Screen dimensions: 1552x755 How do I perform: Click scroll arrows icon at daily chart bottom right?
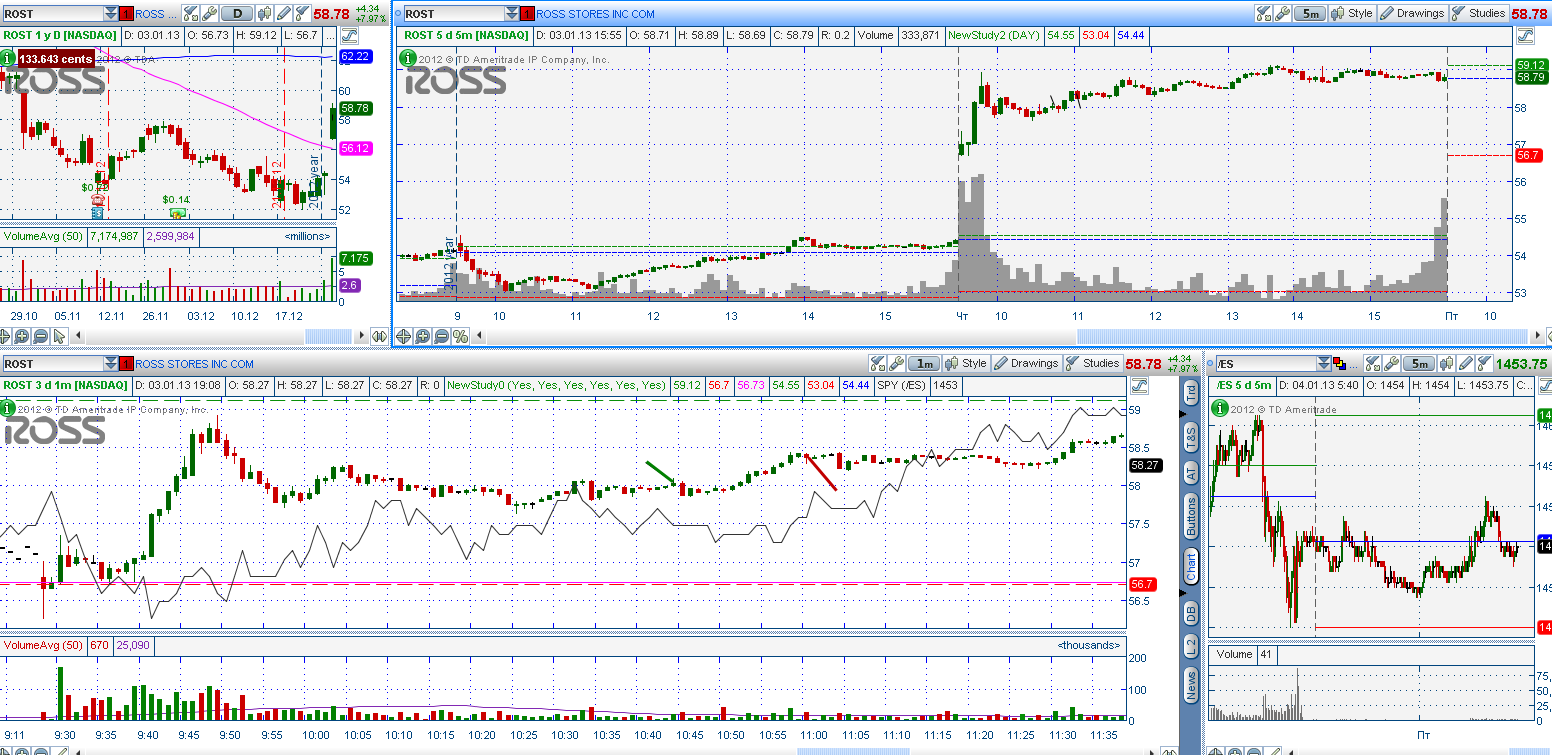[x=379, y=337]
